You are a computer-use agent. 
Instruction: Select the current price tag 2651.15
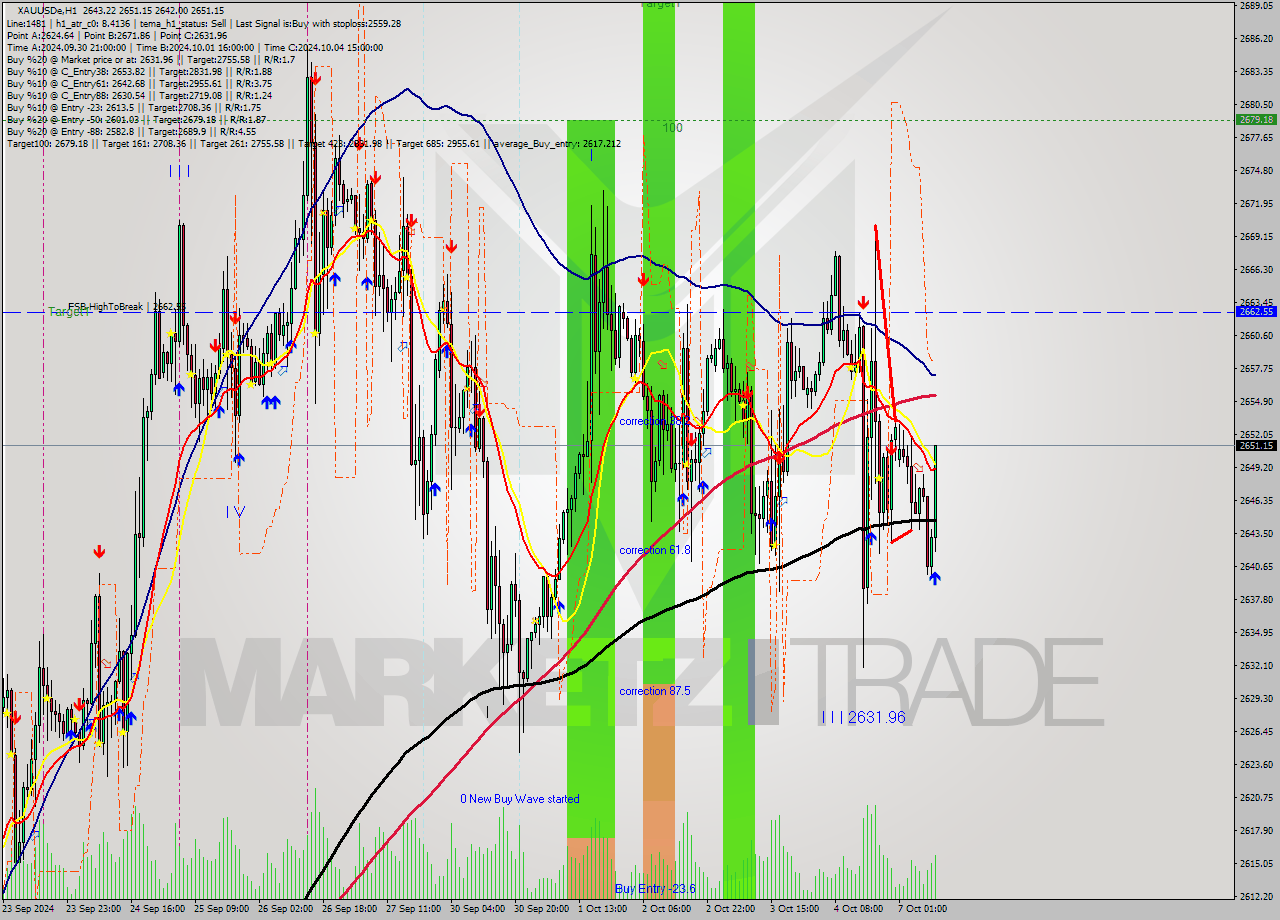point(1256,445)
